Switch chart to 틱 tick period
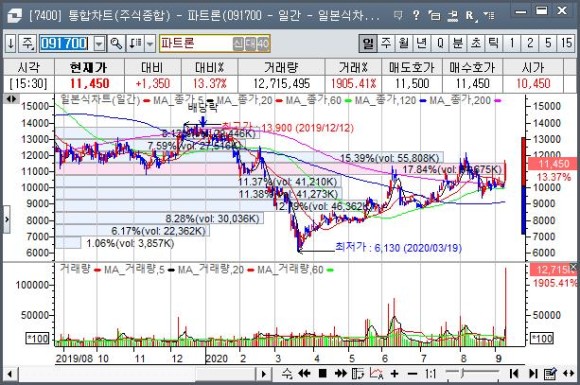This screenshot has height=385, width=580. [x=493, y=43]
